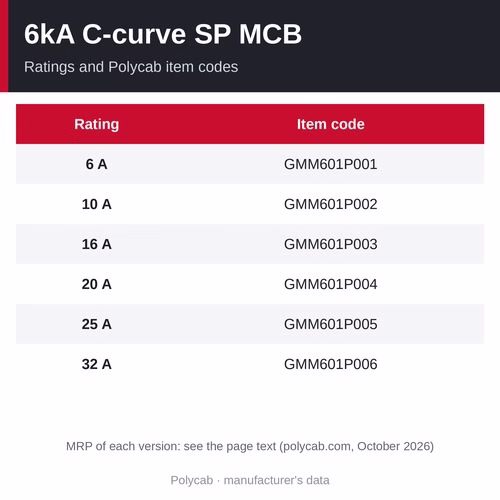
Task: Click item code GMM601P005
Action: (x=331, y=324)
